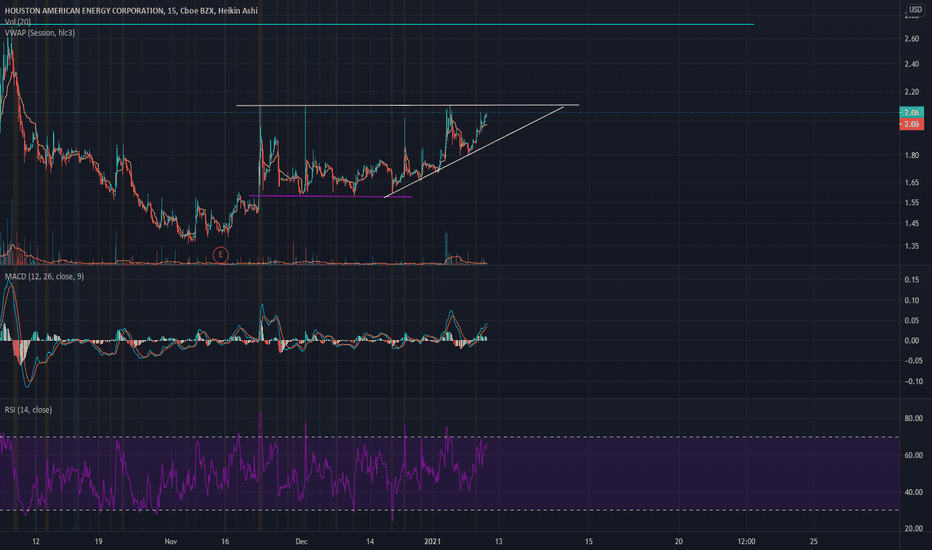Click the 2.60 price axis label

coord(911,39)
